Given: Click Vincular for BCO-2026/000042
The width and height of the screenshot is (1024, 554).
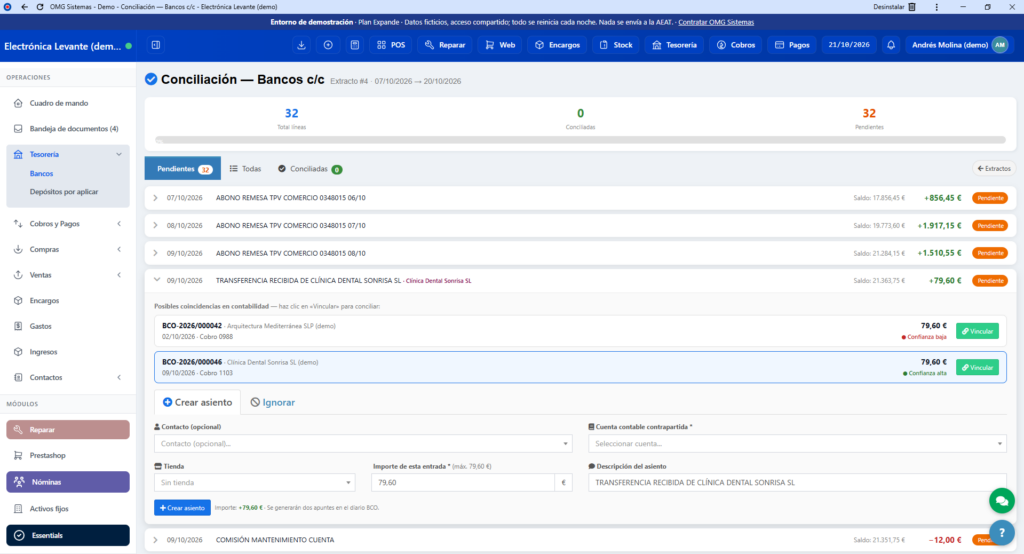Looking at the screenshot, I should 977,331.
